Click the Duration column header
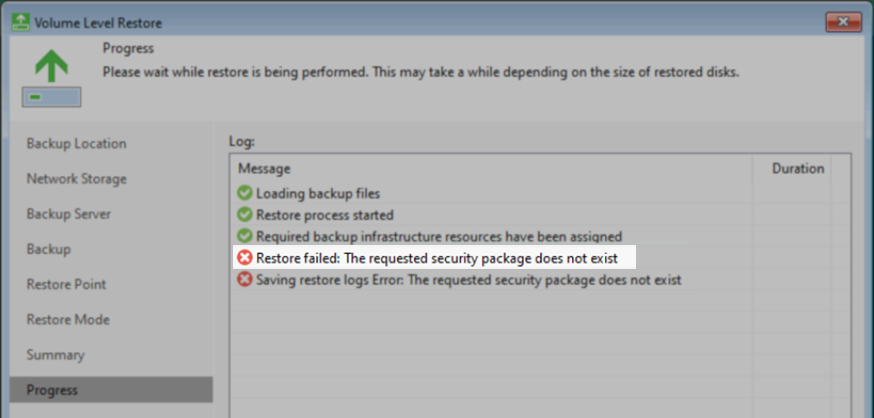This screenshot has height=418, width=874. tap(798, 168)
